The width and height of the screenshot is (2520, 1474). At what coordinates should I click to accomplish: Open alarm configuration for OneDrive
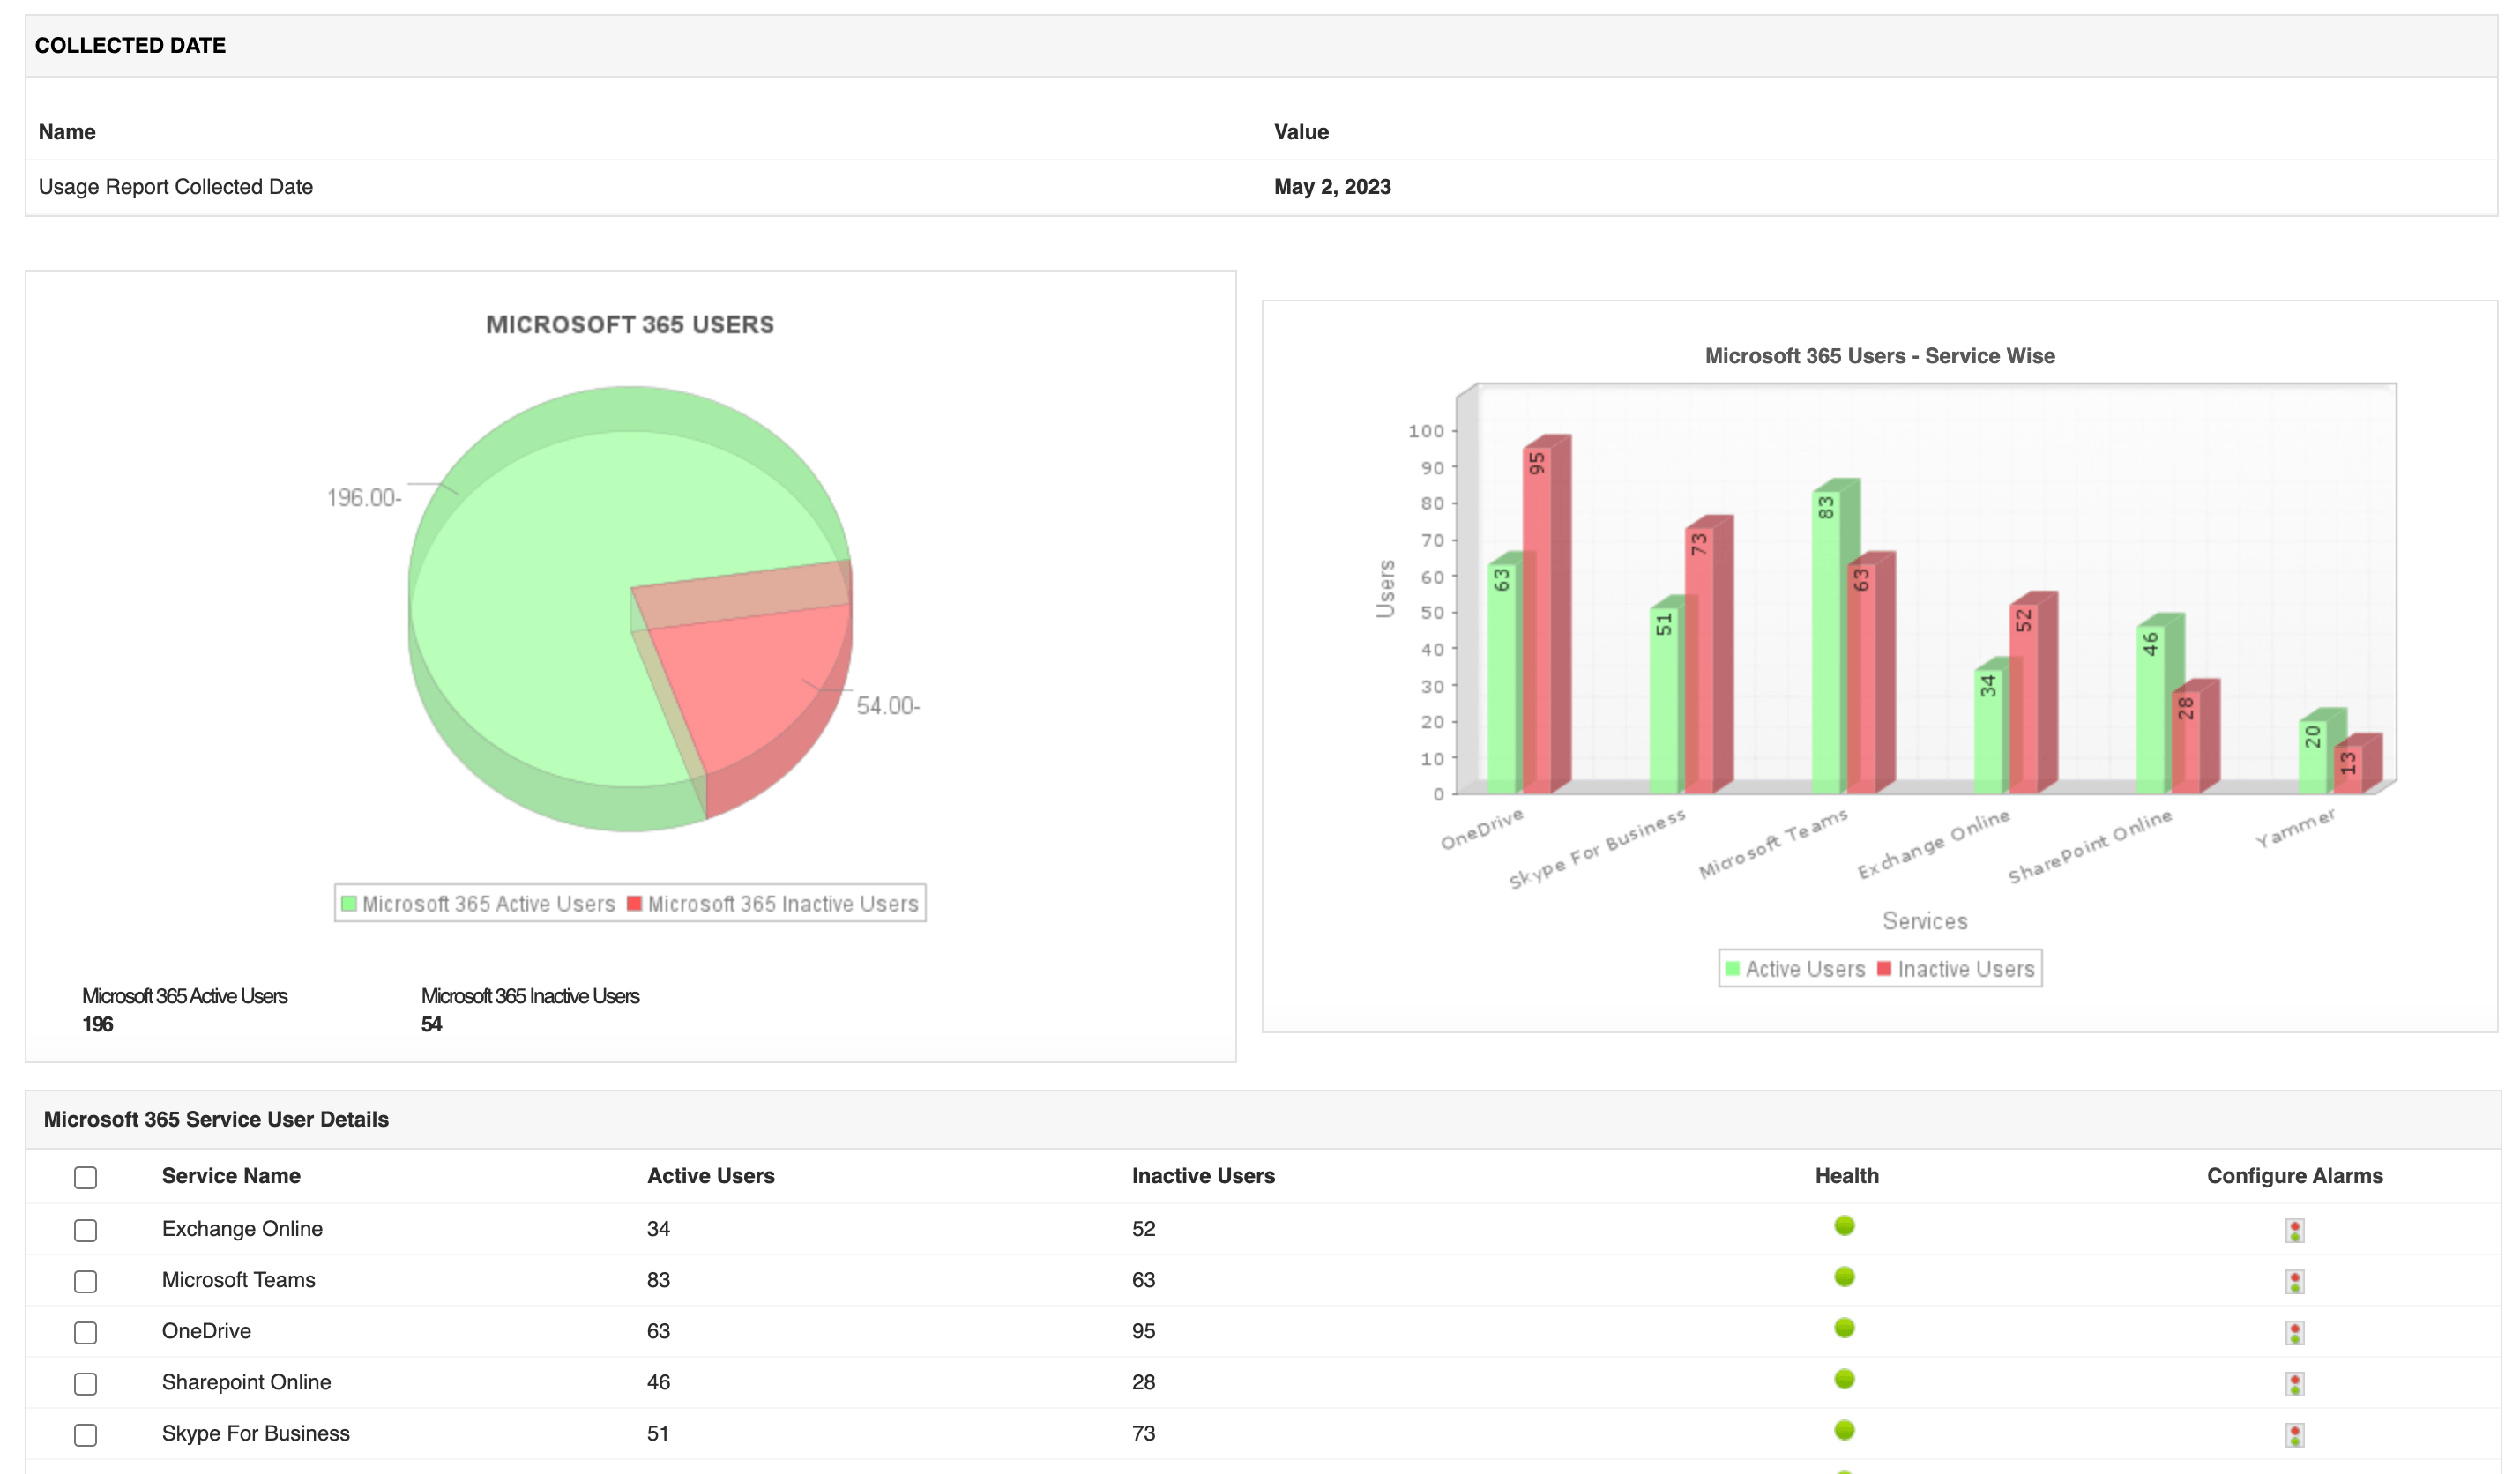point(2294,1332)
